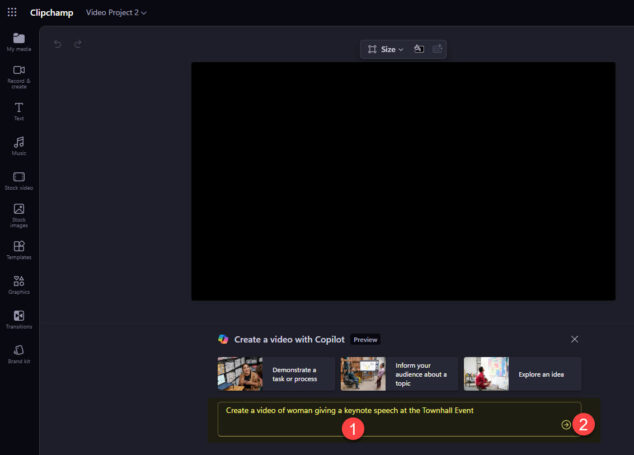634x455 pixels.
Task: Click the Inform your audience thumbnail image
Action: pos(363,374)
